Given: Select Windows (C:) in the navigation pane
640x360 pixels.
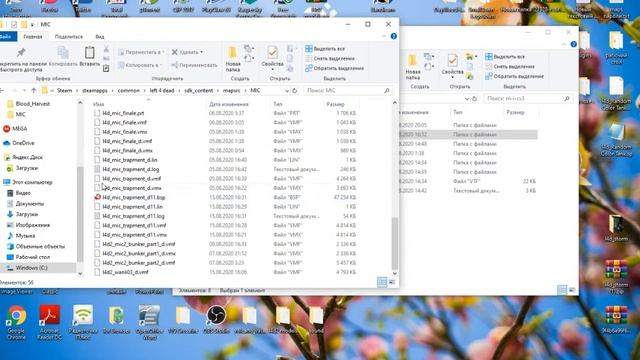Looking at the screenshot, I should (38, 268).
